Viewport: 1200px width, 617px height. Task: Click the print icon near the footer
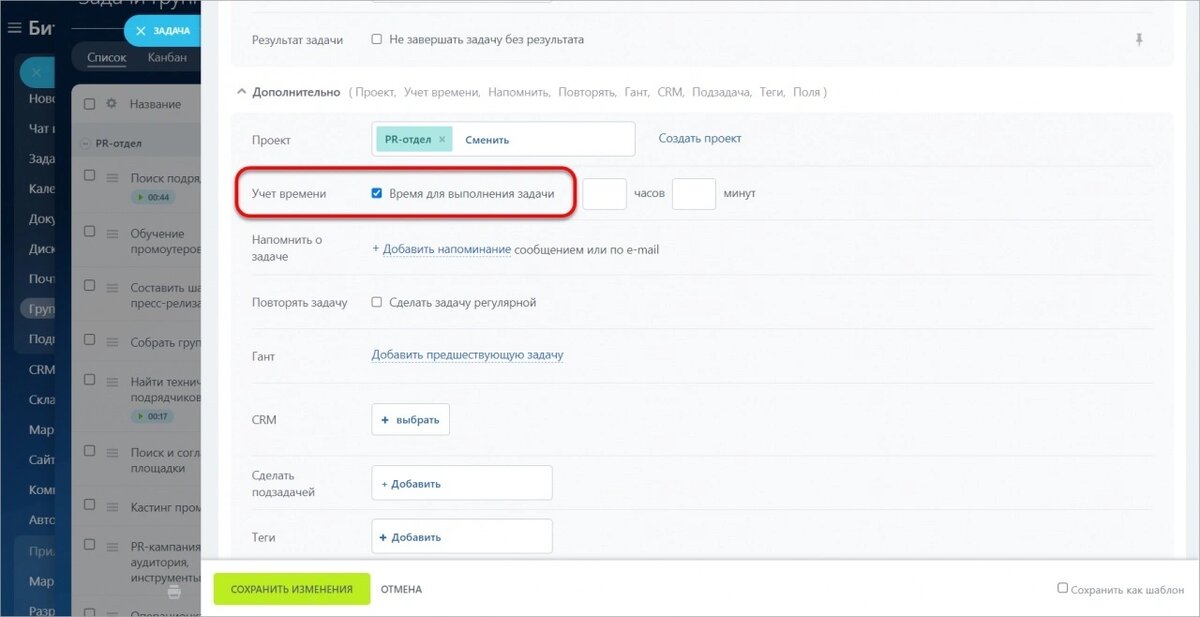[x=174, y=592]
